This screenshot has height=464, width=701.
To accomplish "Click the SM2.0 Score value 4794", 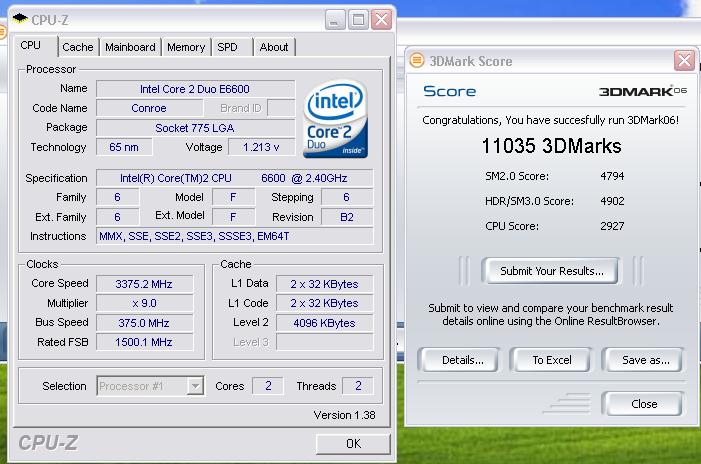I will tap(612, 176).
